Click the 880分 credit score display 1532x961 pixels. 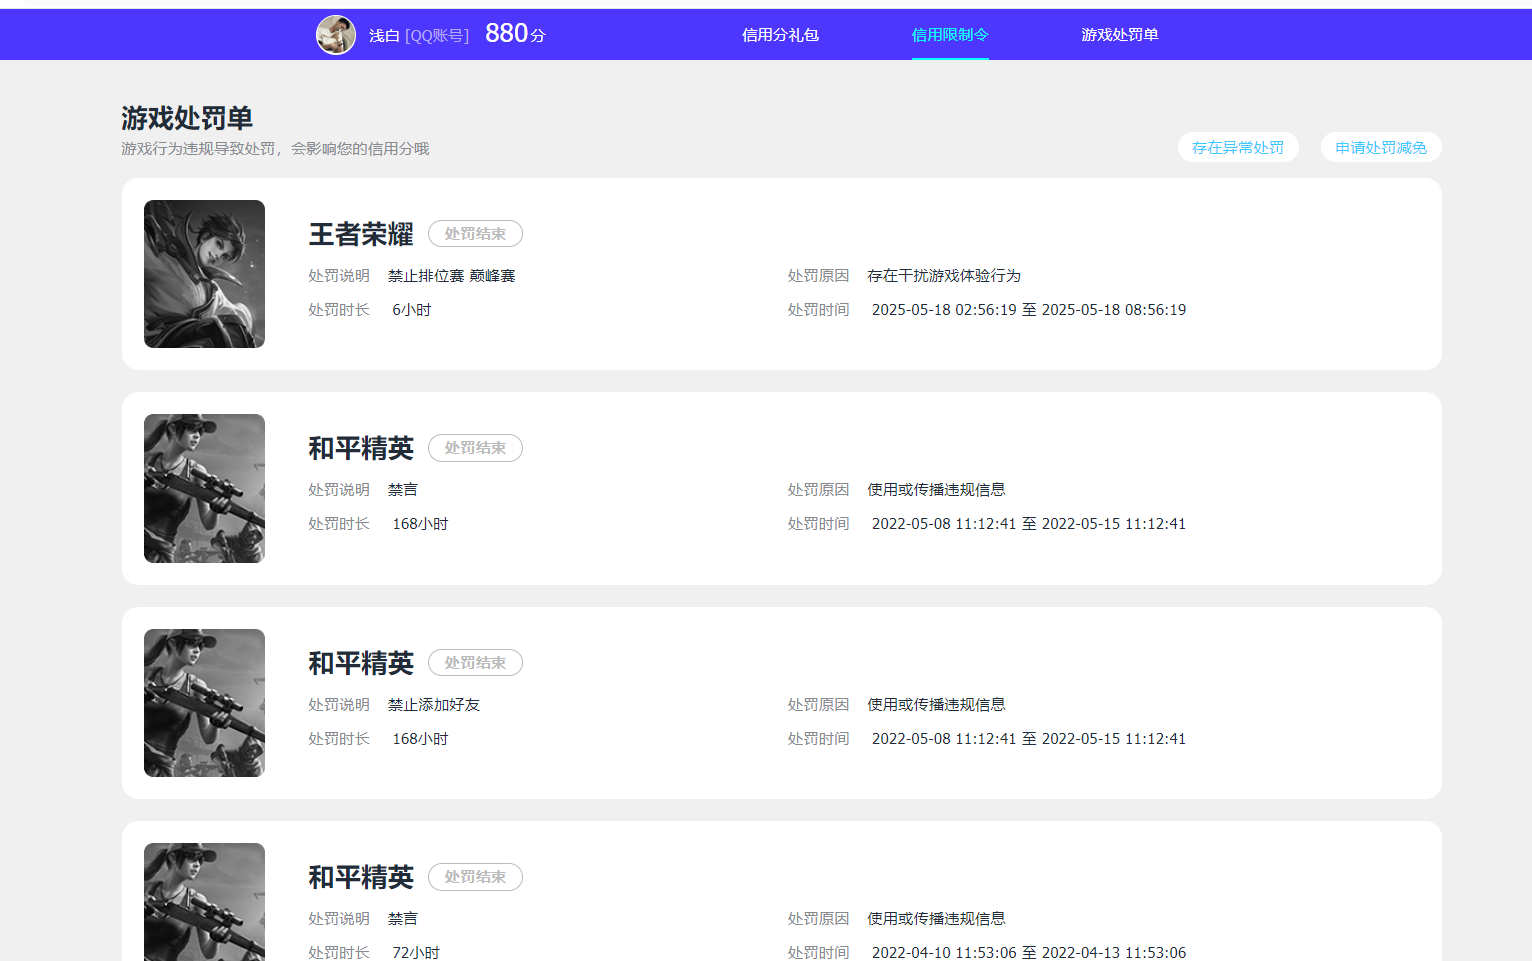pos(513,33)
